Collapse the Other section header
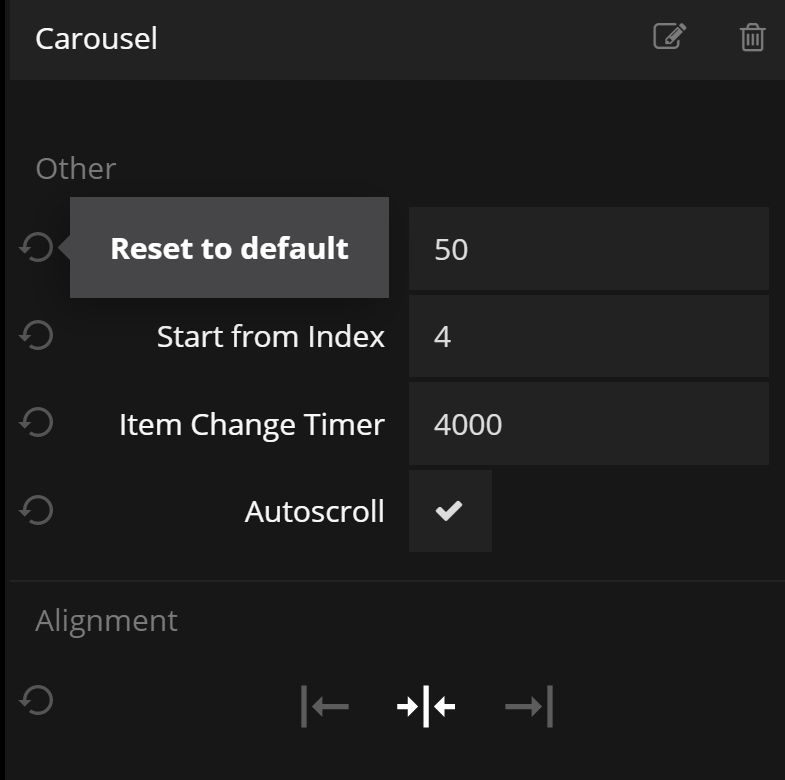The height and width of the screenshot is (780, 785). pos(76,168)
